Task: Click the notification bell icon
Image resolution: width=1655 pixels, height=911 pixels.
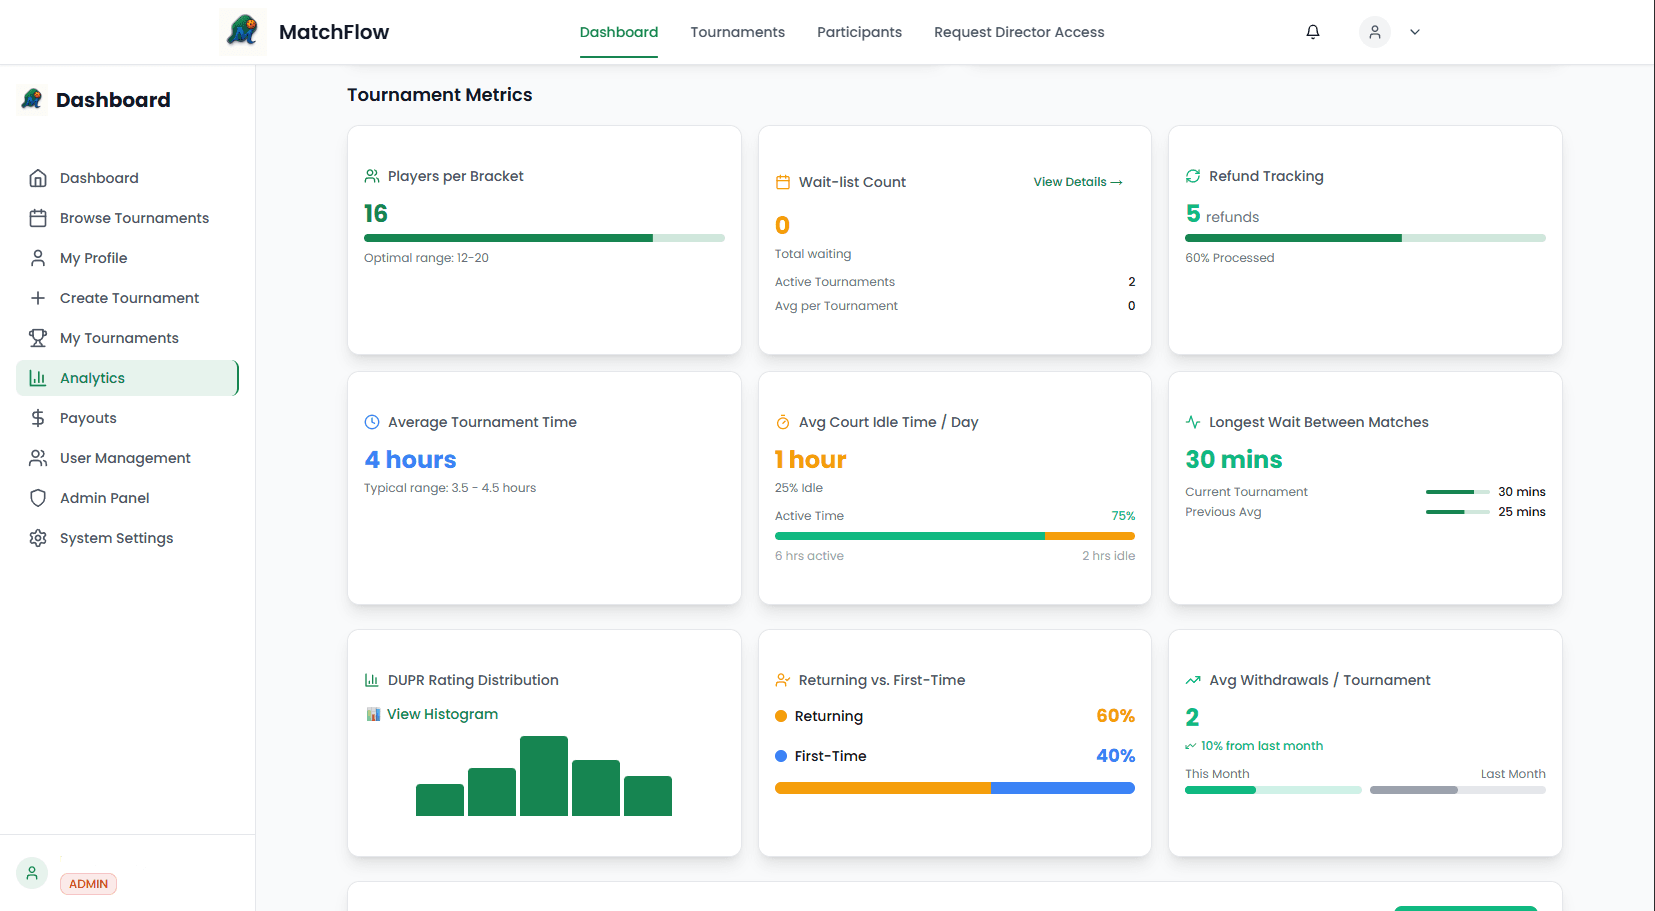Action: point(1312,31)
